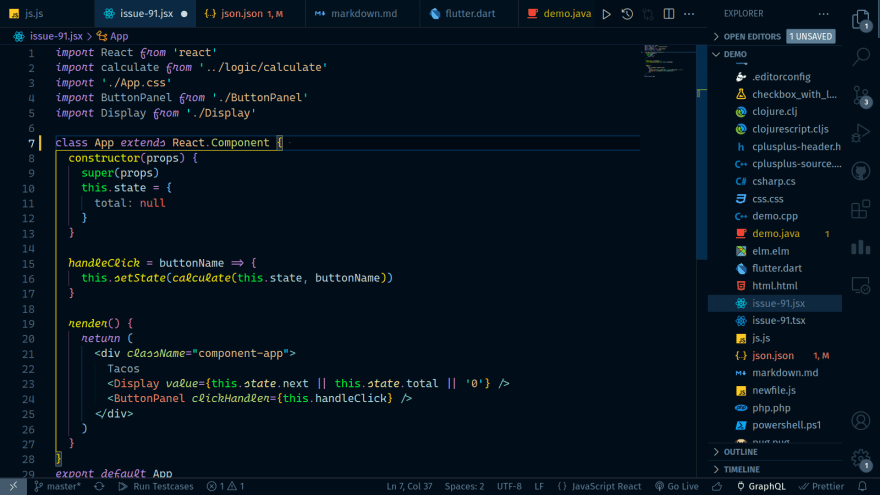
Task: Open powershell.ps1 in Explorer
Action: pos(786,425)
